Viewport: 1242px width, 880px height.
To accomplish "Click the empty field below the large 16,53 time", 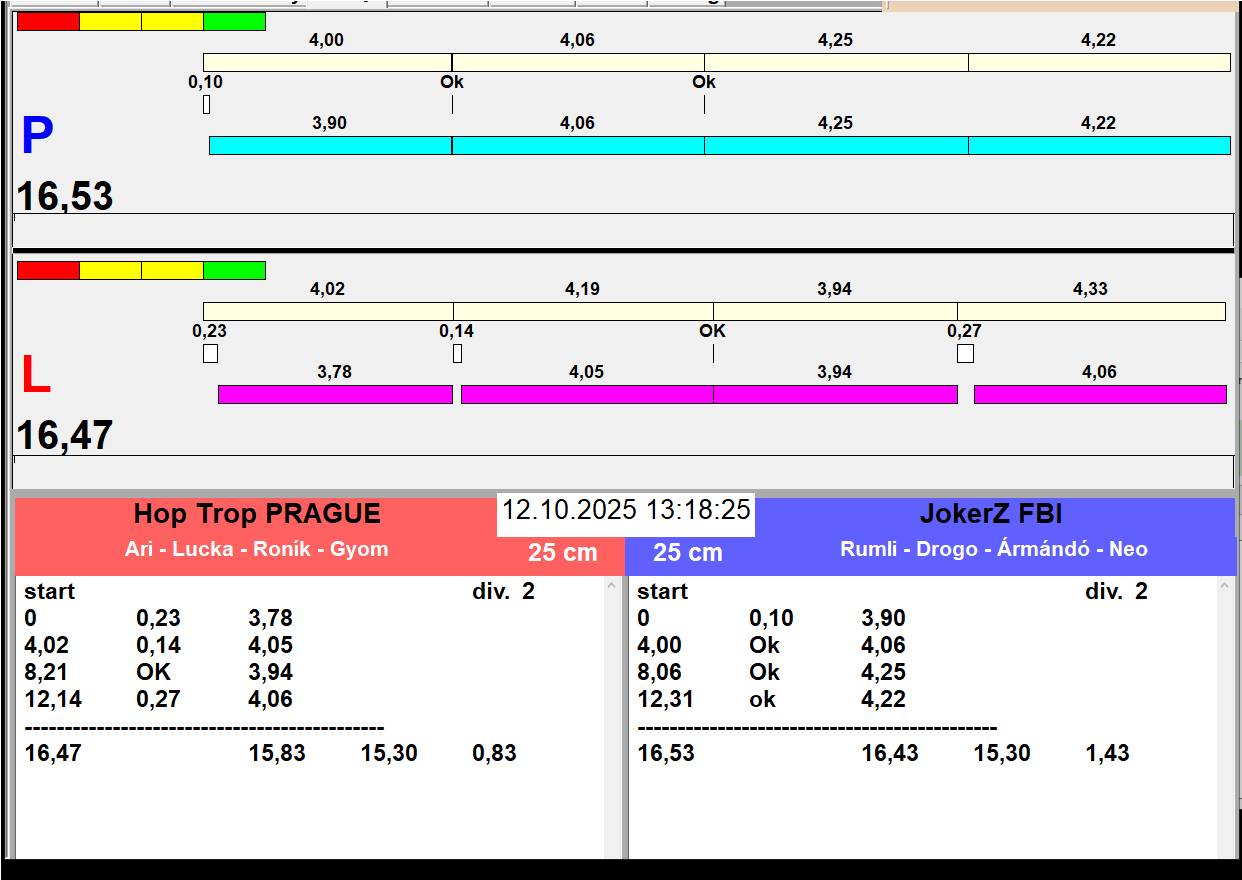I will coord(623,230).
